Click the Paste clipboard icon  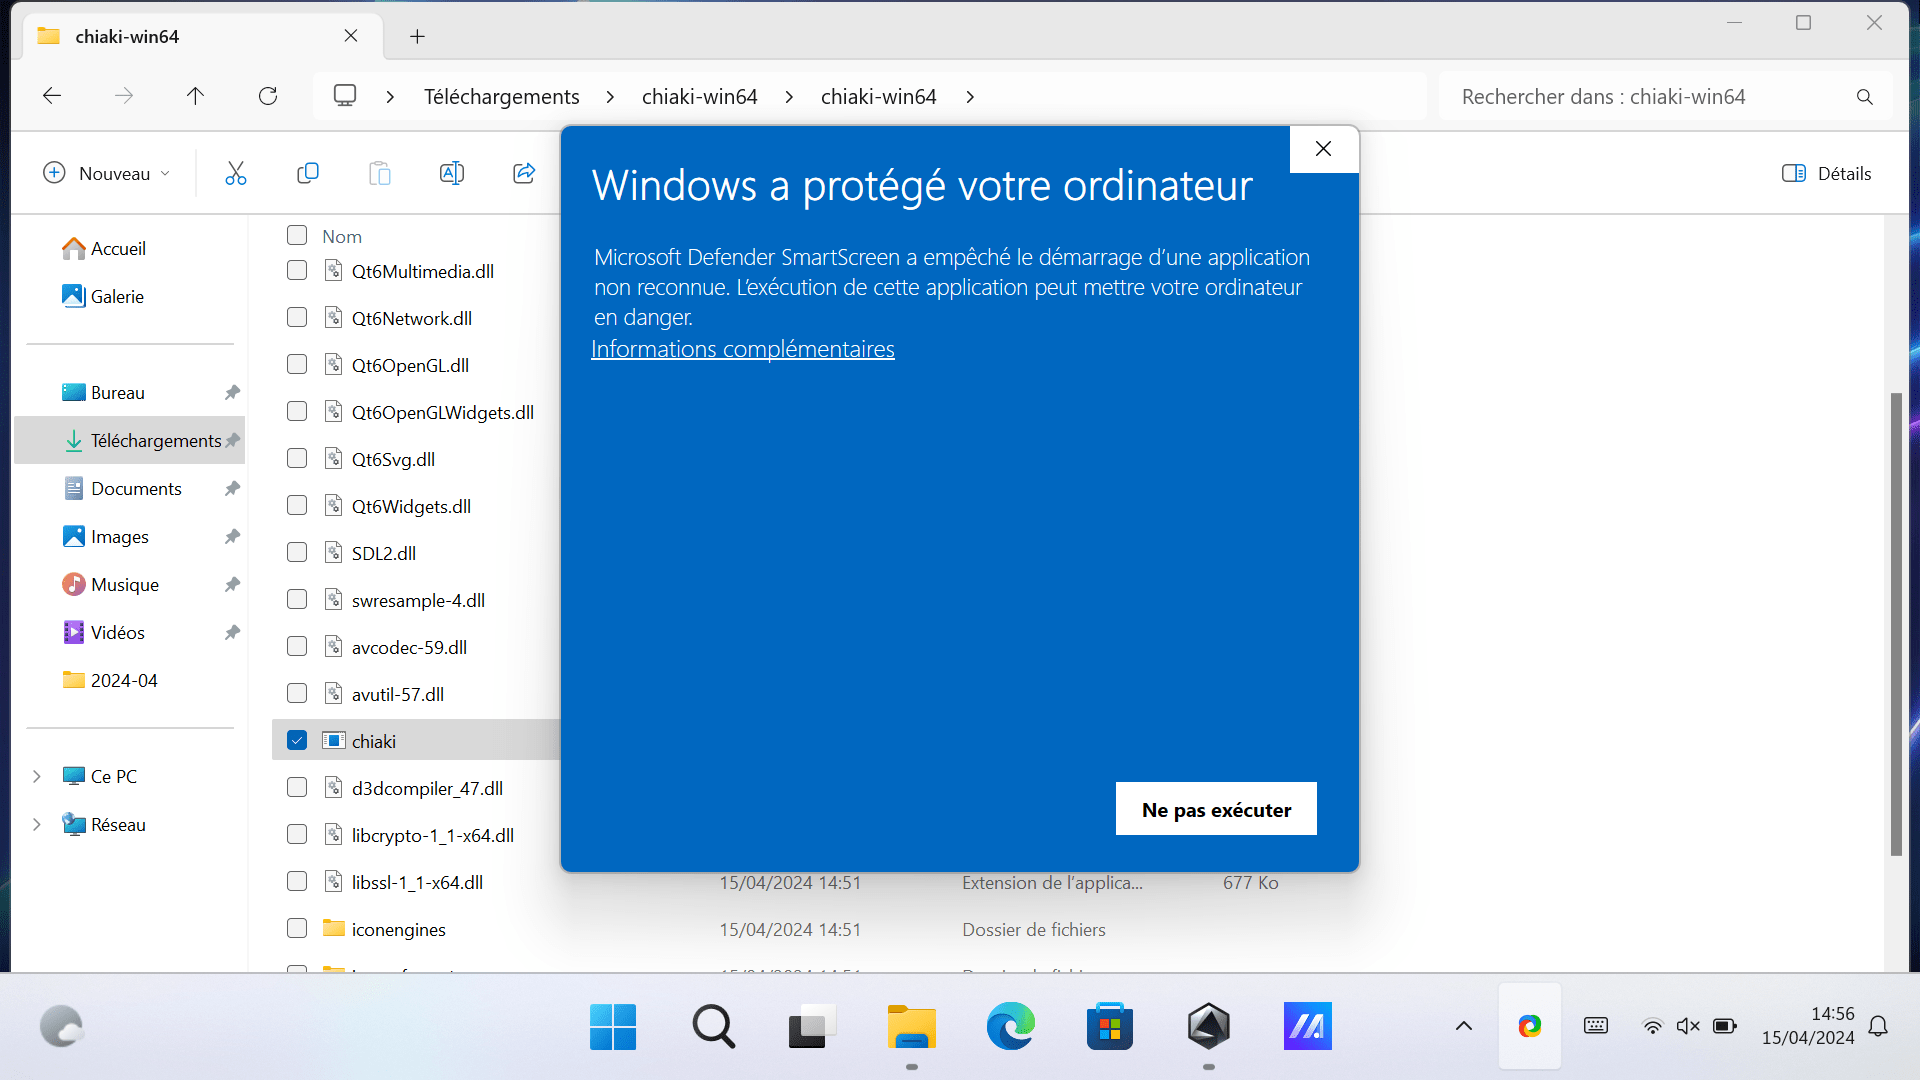tap(380, 173)
